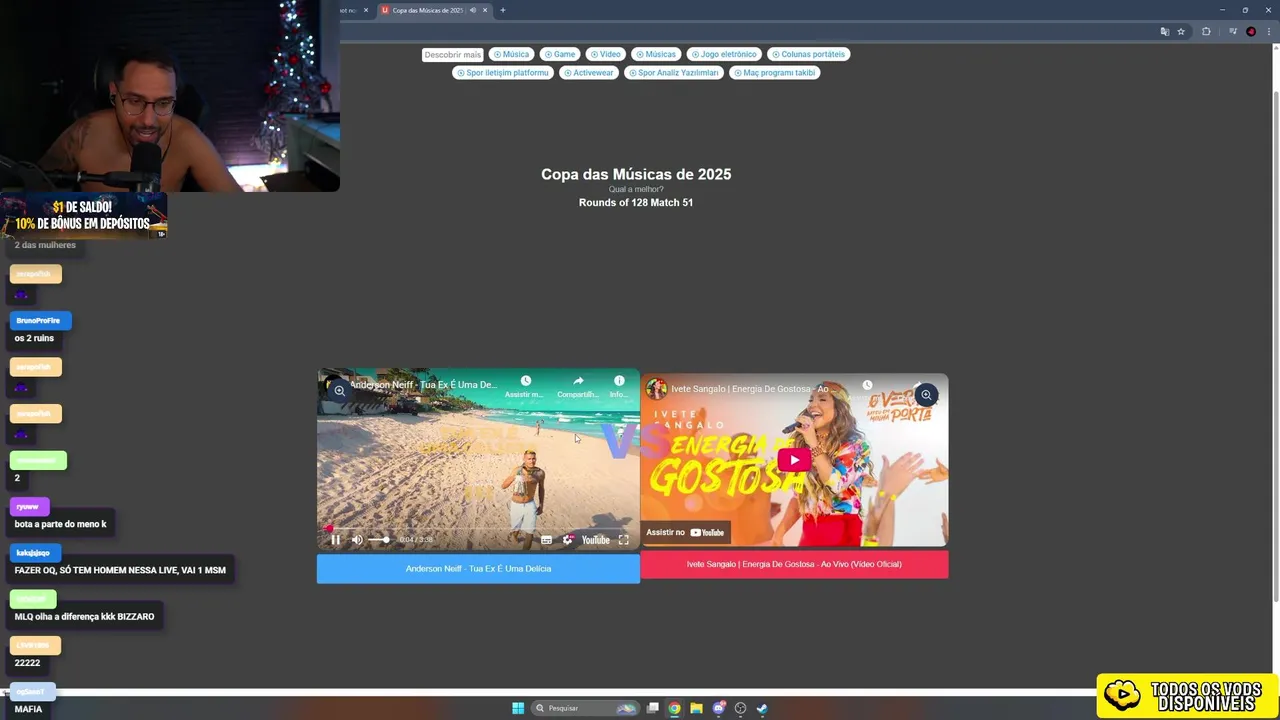Open the Game tag
This screenshot has height=720, width=1280.
tap(560, 54)
